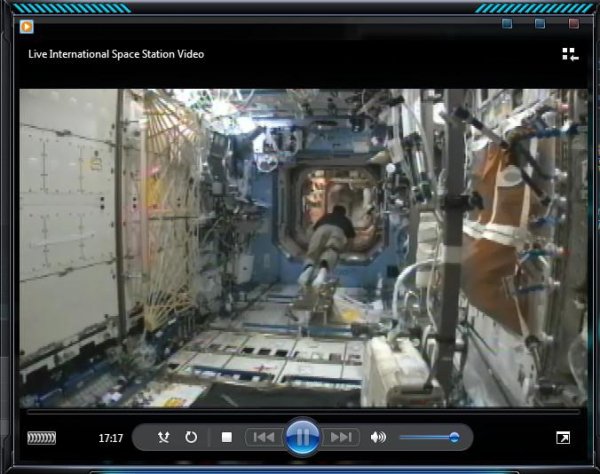The width and height of the screenshot is (600, 474).
Task: Click the volume slider track
Action: [429, 437]
